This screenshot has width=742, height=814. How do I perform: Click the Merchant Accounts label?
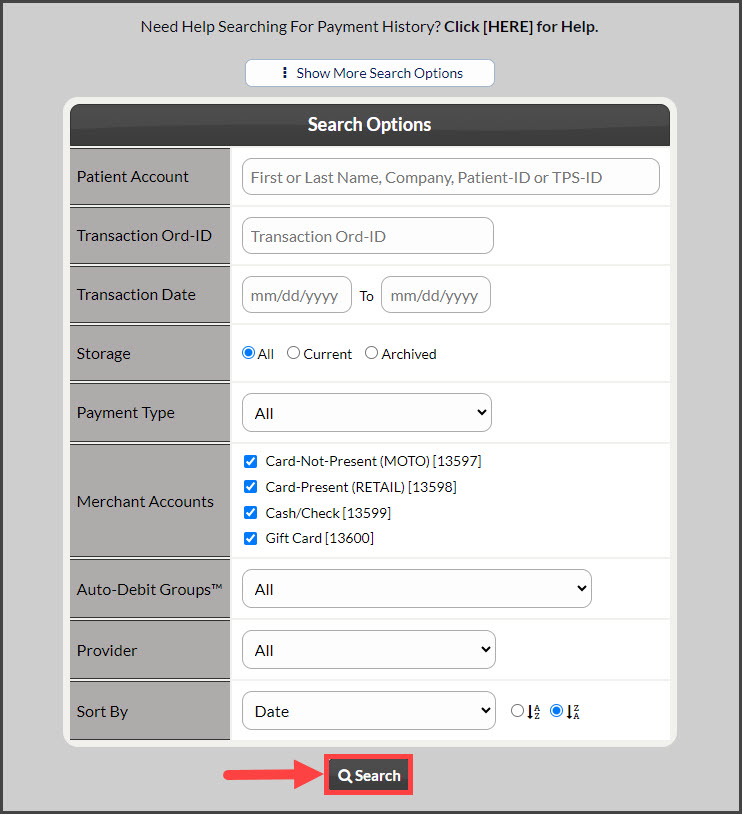click(x=145, y=501)
